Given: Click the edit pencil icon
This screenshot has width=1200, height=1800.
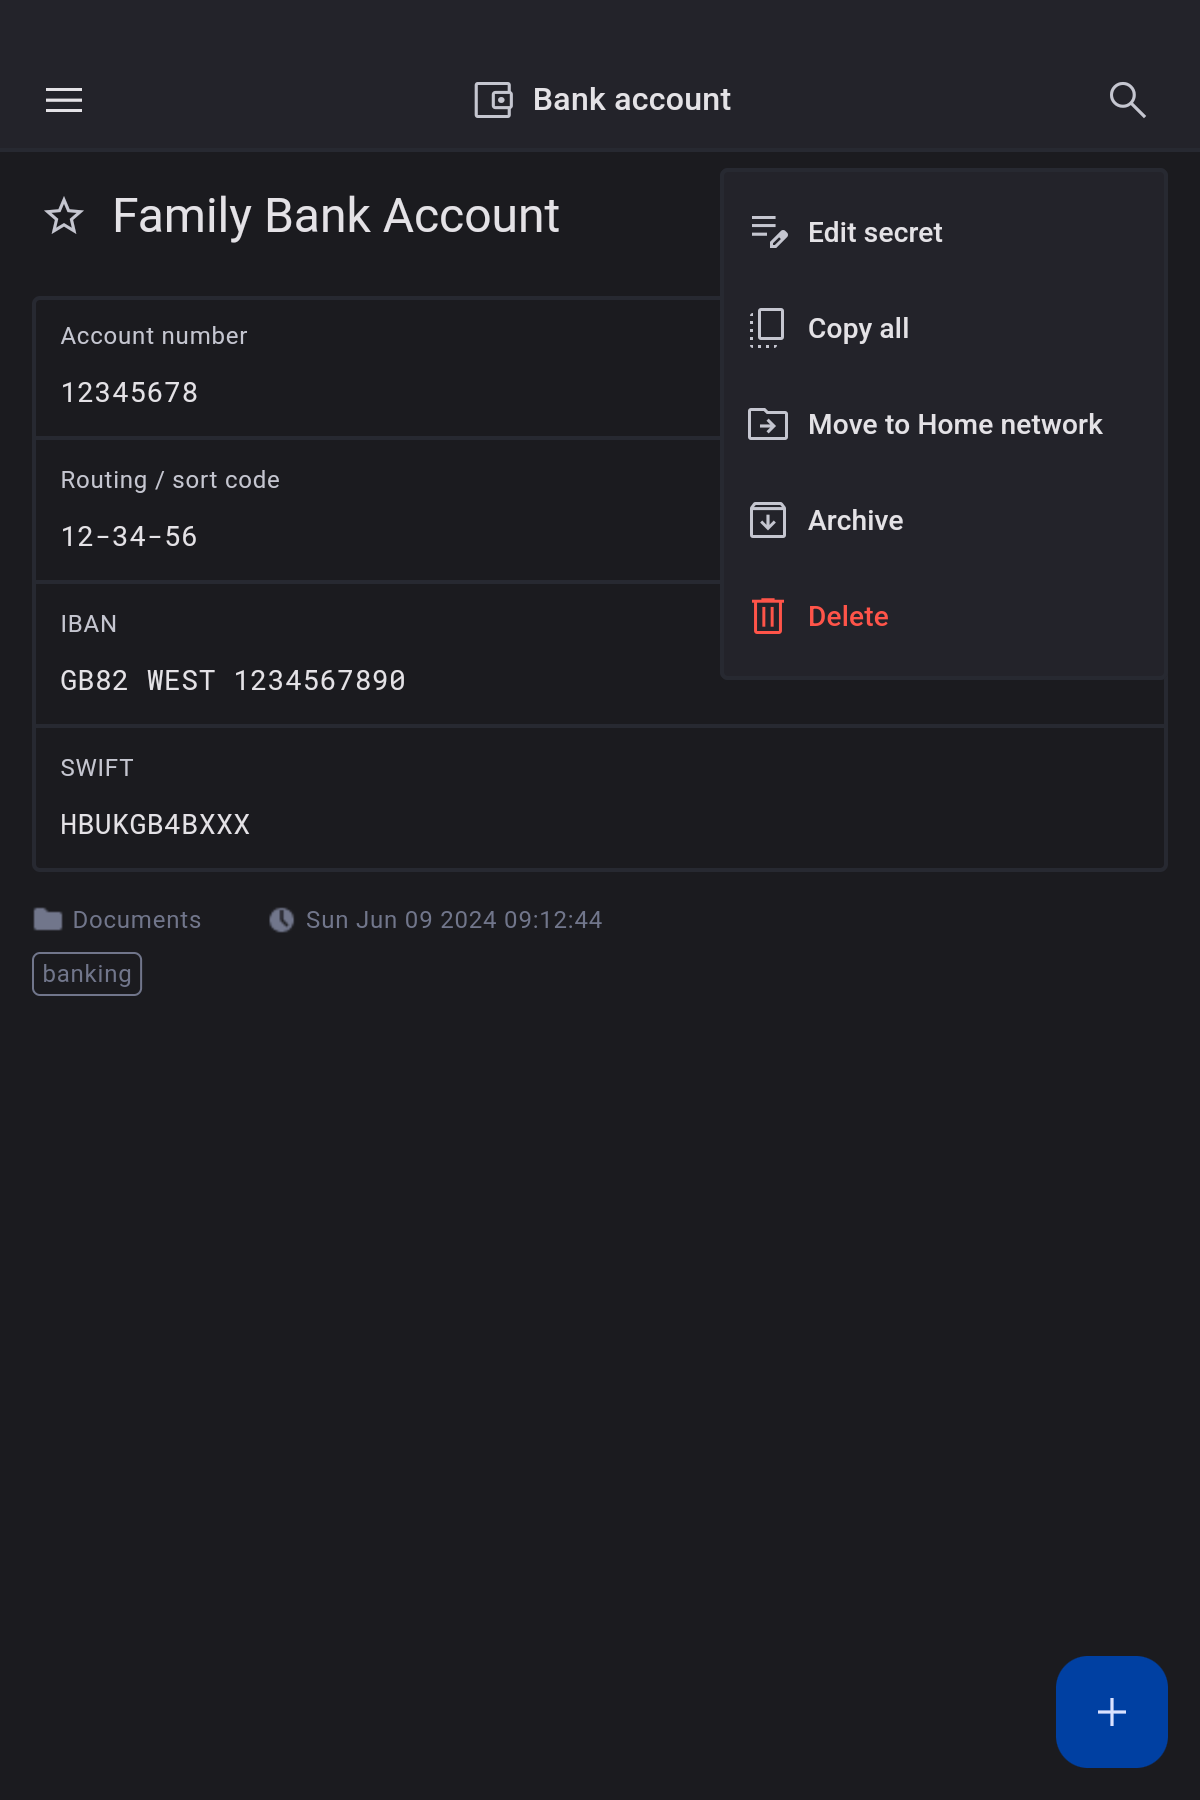Looking at the screenshot, I should tap(768, 232).
